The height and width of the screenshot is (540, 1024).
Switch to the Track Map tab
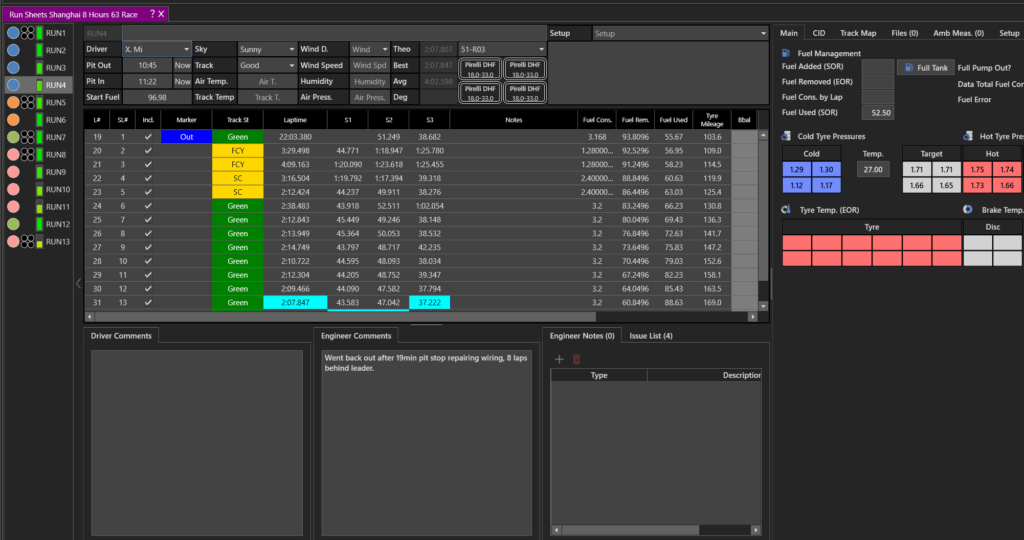[859, 33]
